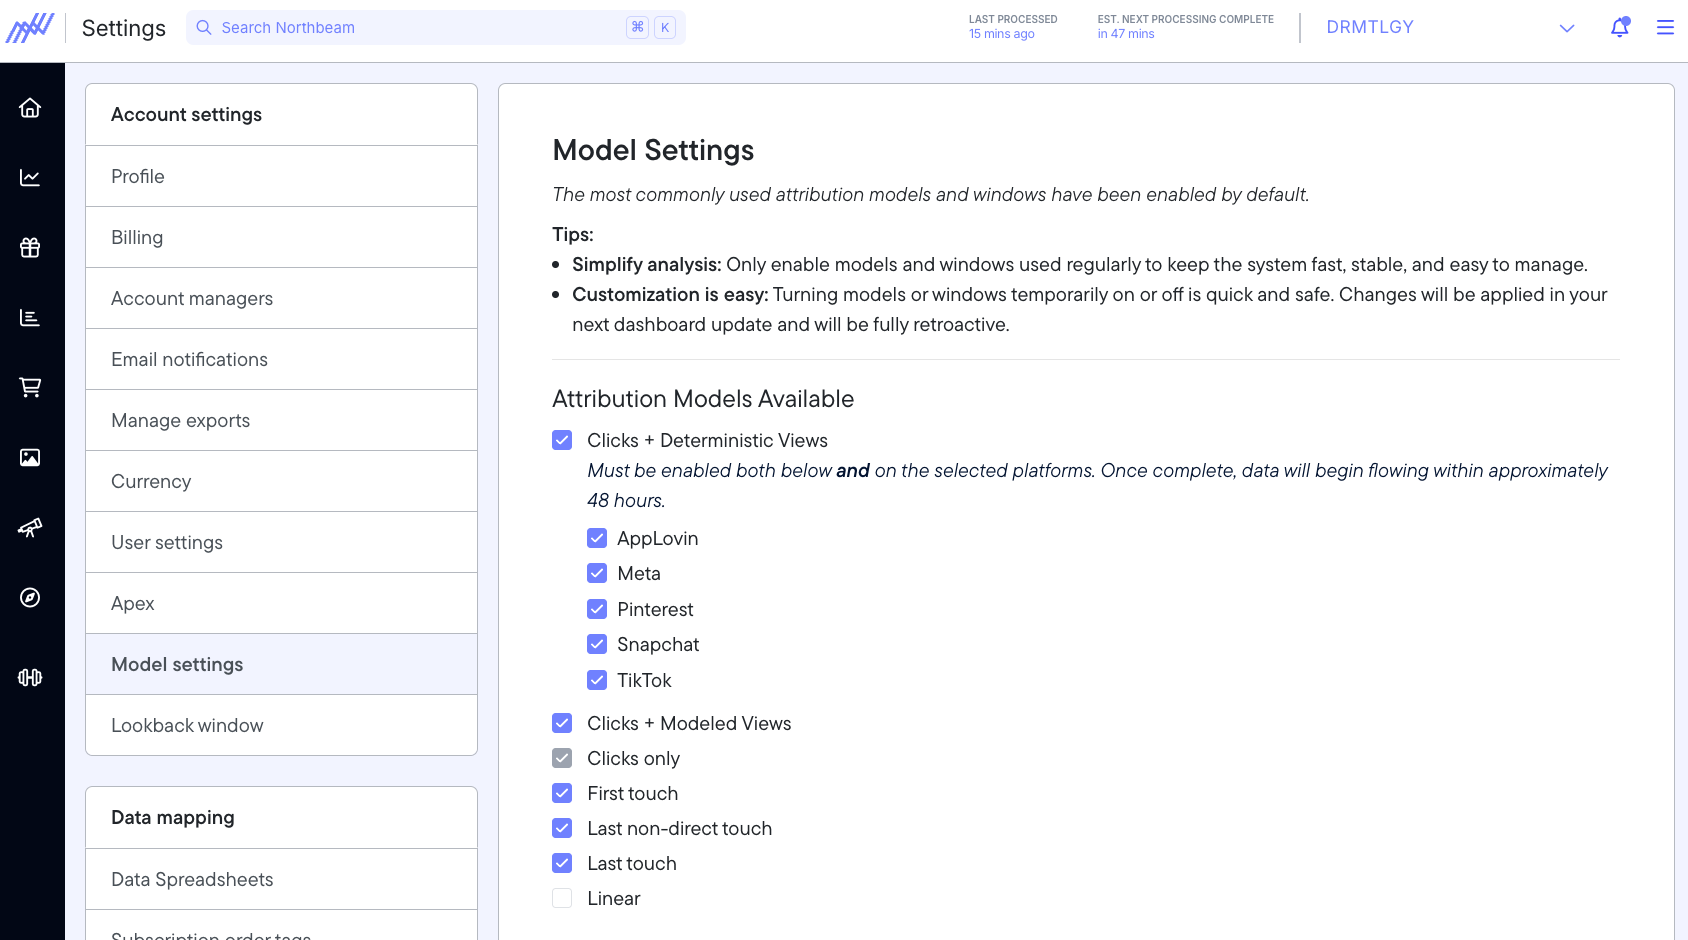Screen dimensions: 1688x940
Task: Uncheck Last non-direct touch model
Action: (562, 828)
